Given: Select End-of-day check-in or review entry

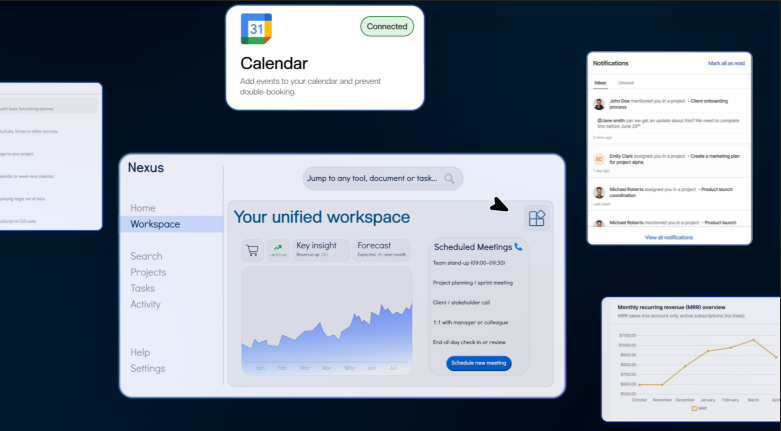Looking at the screenshot, I should 469,342.
